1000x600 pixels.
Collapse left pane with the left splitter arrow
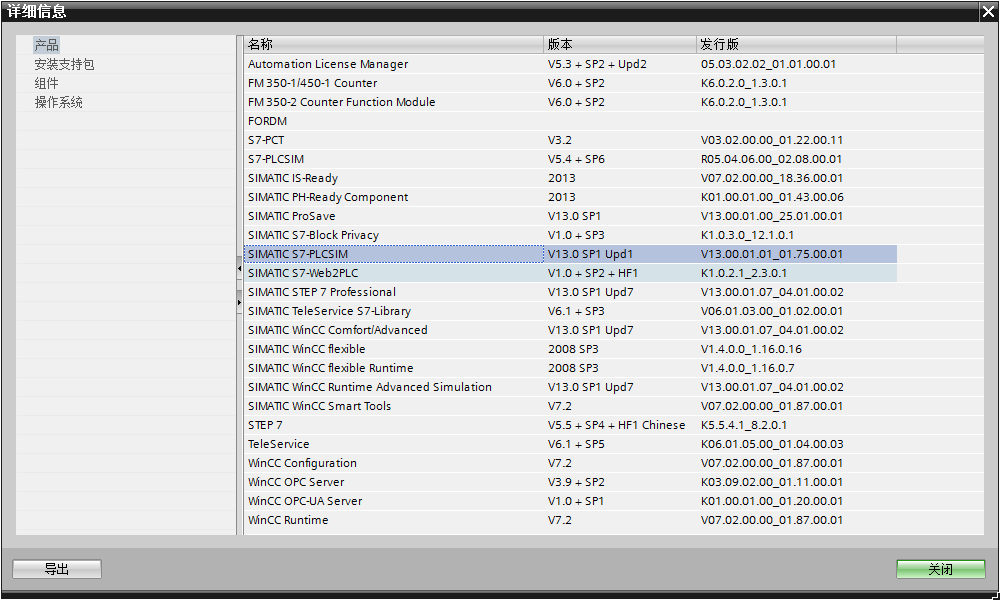pyautogui.click(x=239, y=269)
